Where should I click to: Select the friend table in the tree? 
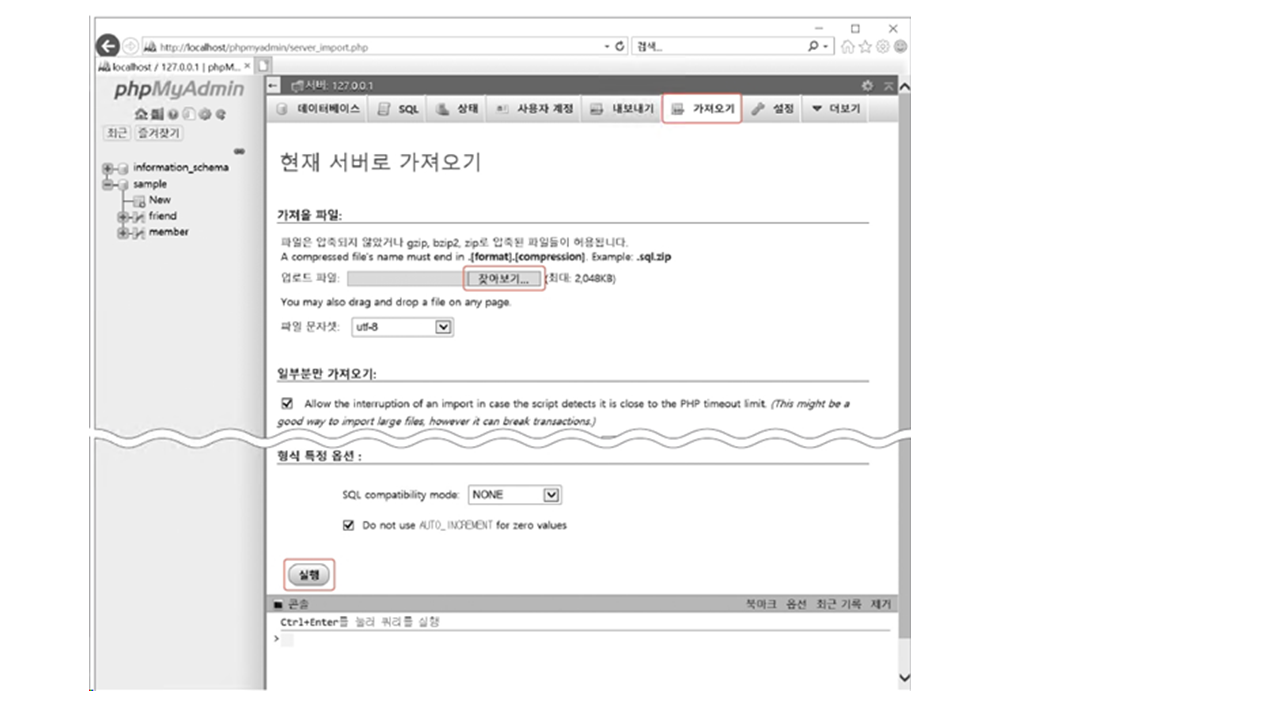click(162, 216)
